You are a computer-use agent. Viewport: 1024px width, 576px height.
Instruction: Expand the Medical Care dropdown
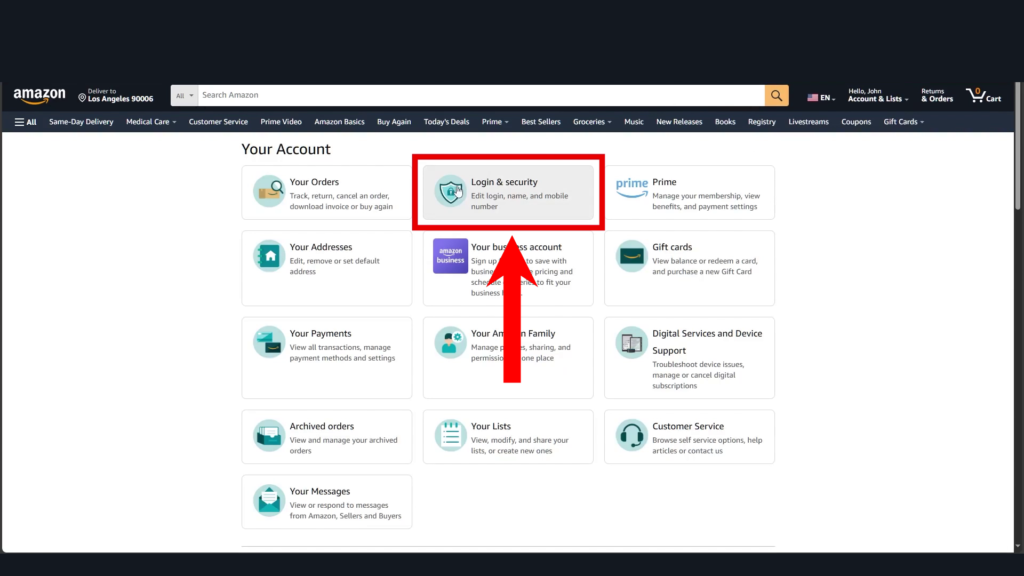tap(151, 122)
